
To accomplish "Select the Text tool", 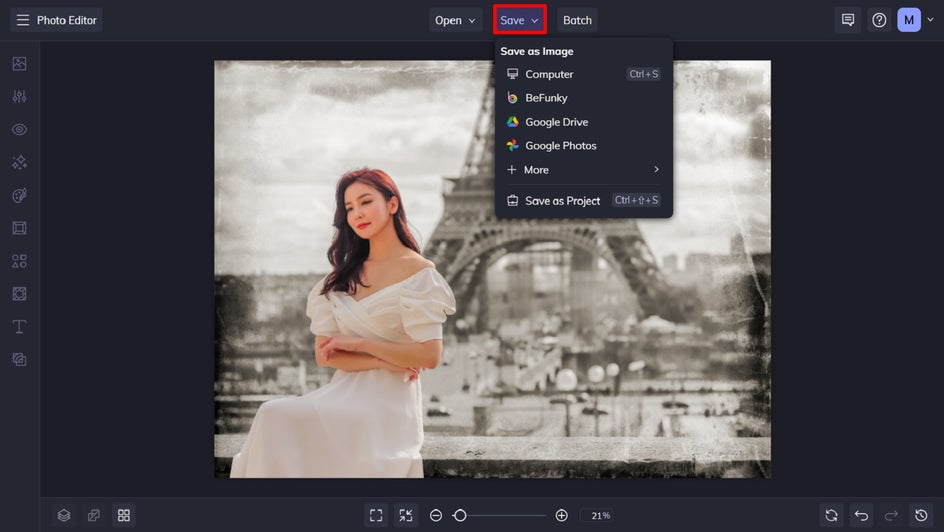I will pos(19,327).
